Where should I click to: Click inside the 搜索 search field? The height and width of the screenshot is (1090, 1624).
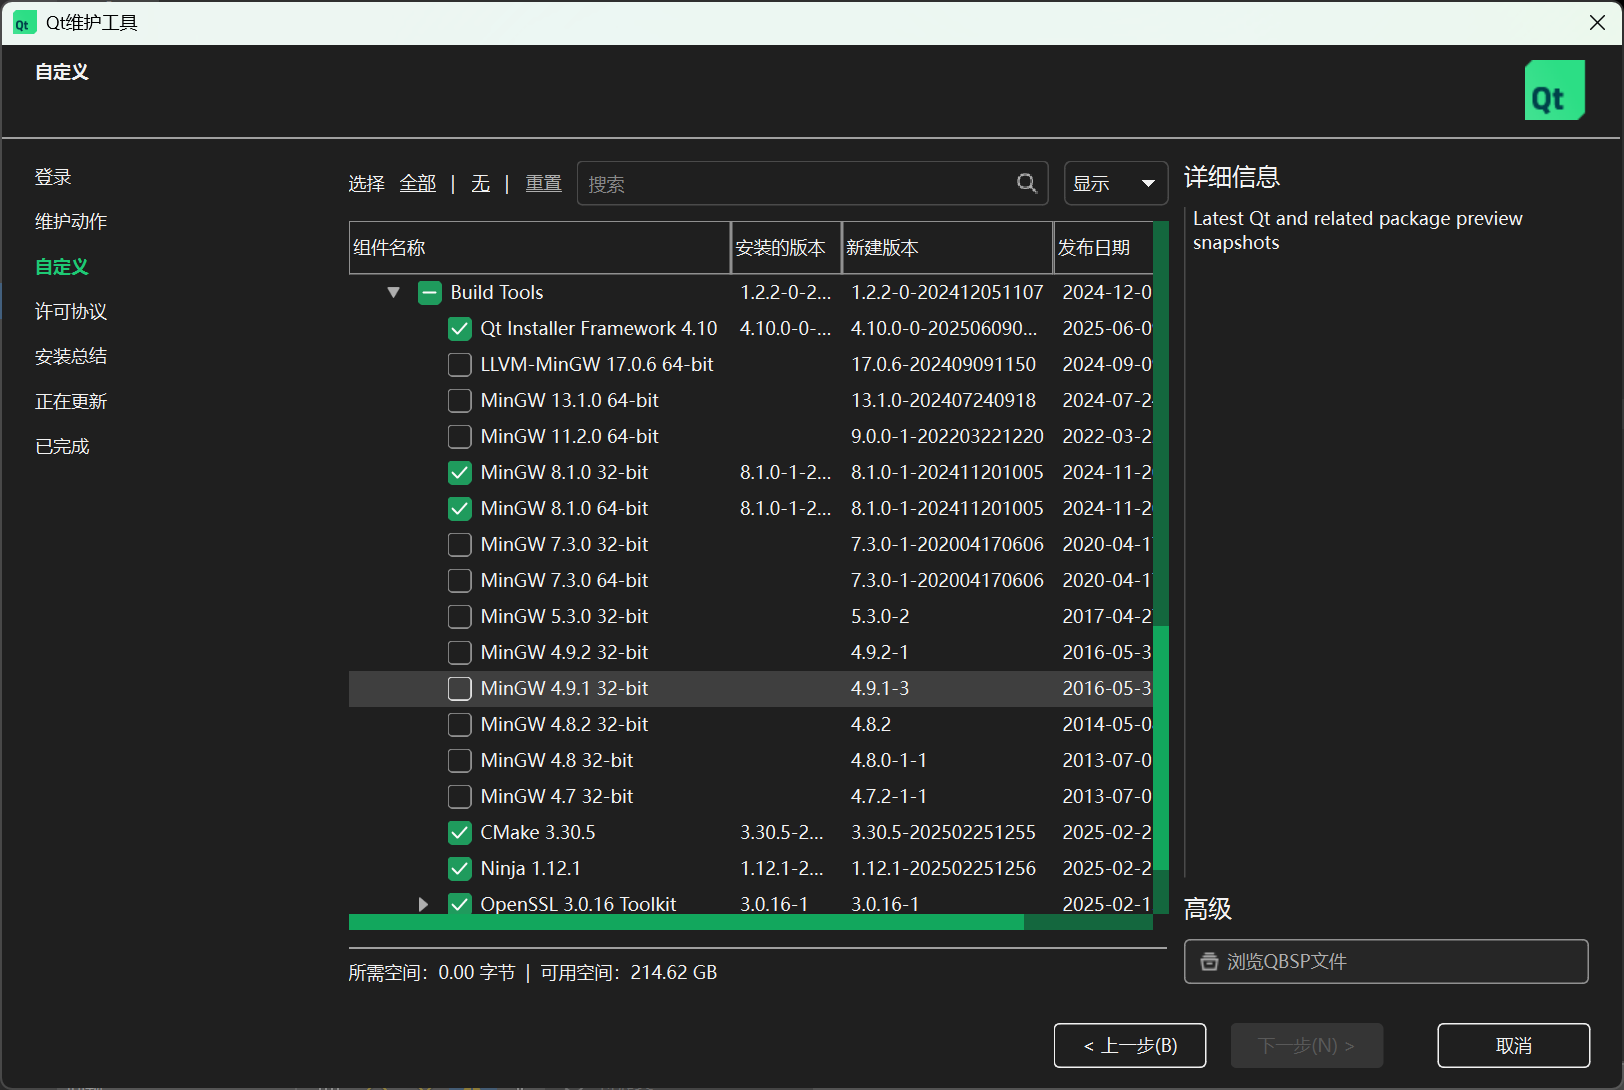coord(800,183)
